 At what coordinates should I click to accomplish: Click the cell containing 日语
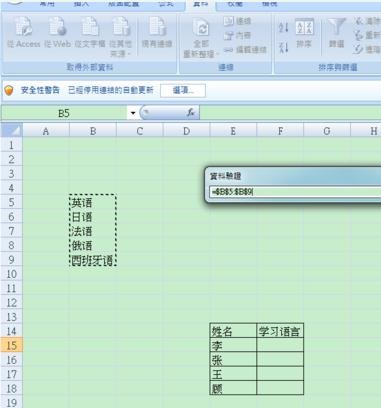93,217
